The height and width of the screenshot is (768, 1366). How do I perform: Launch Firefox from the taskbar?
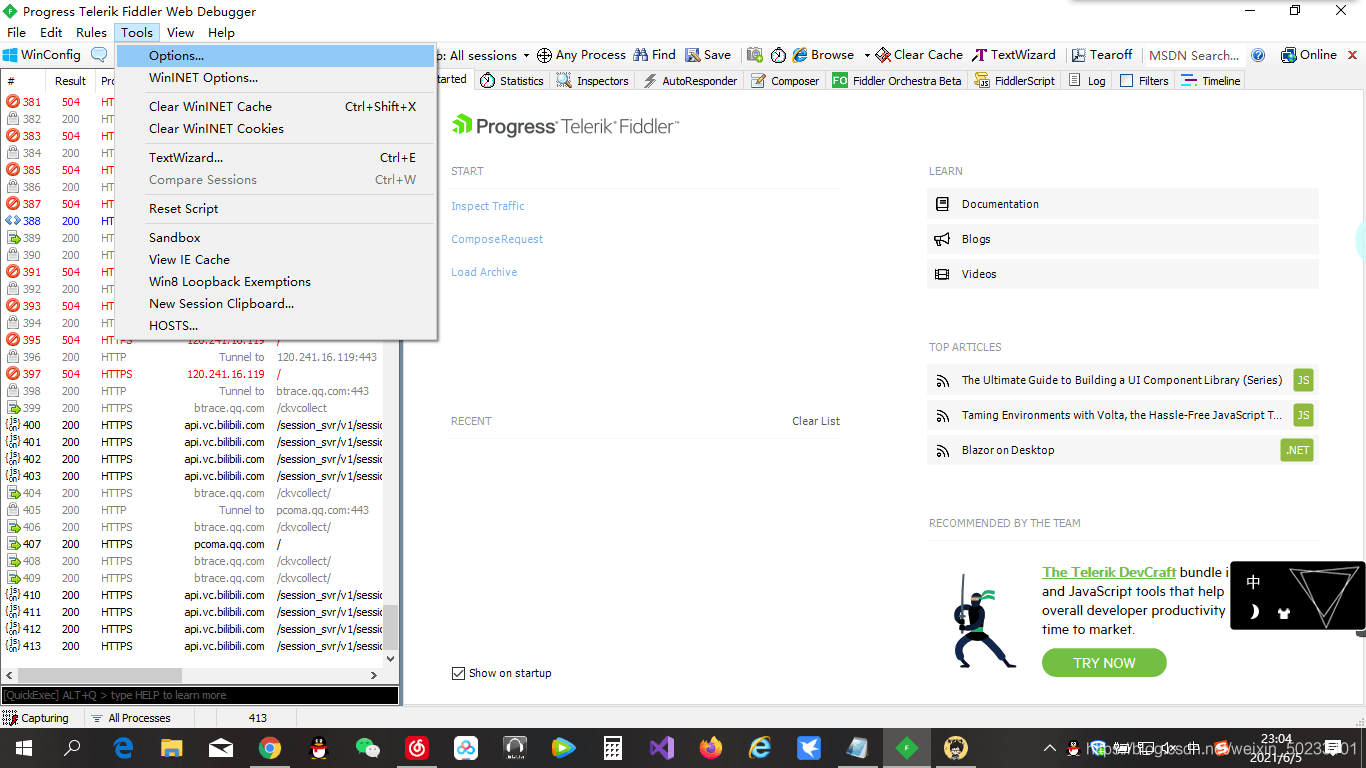tap(711, 747)
